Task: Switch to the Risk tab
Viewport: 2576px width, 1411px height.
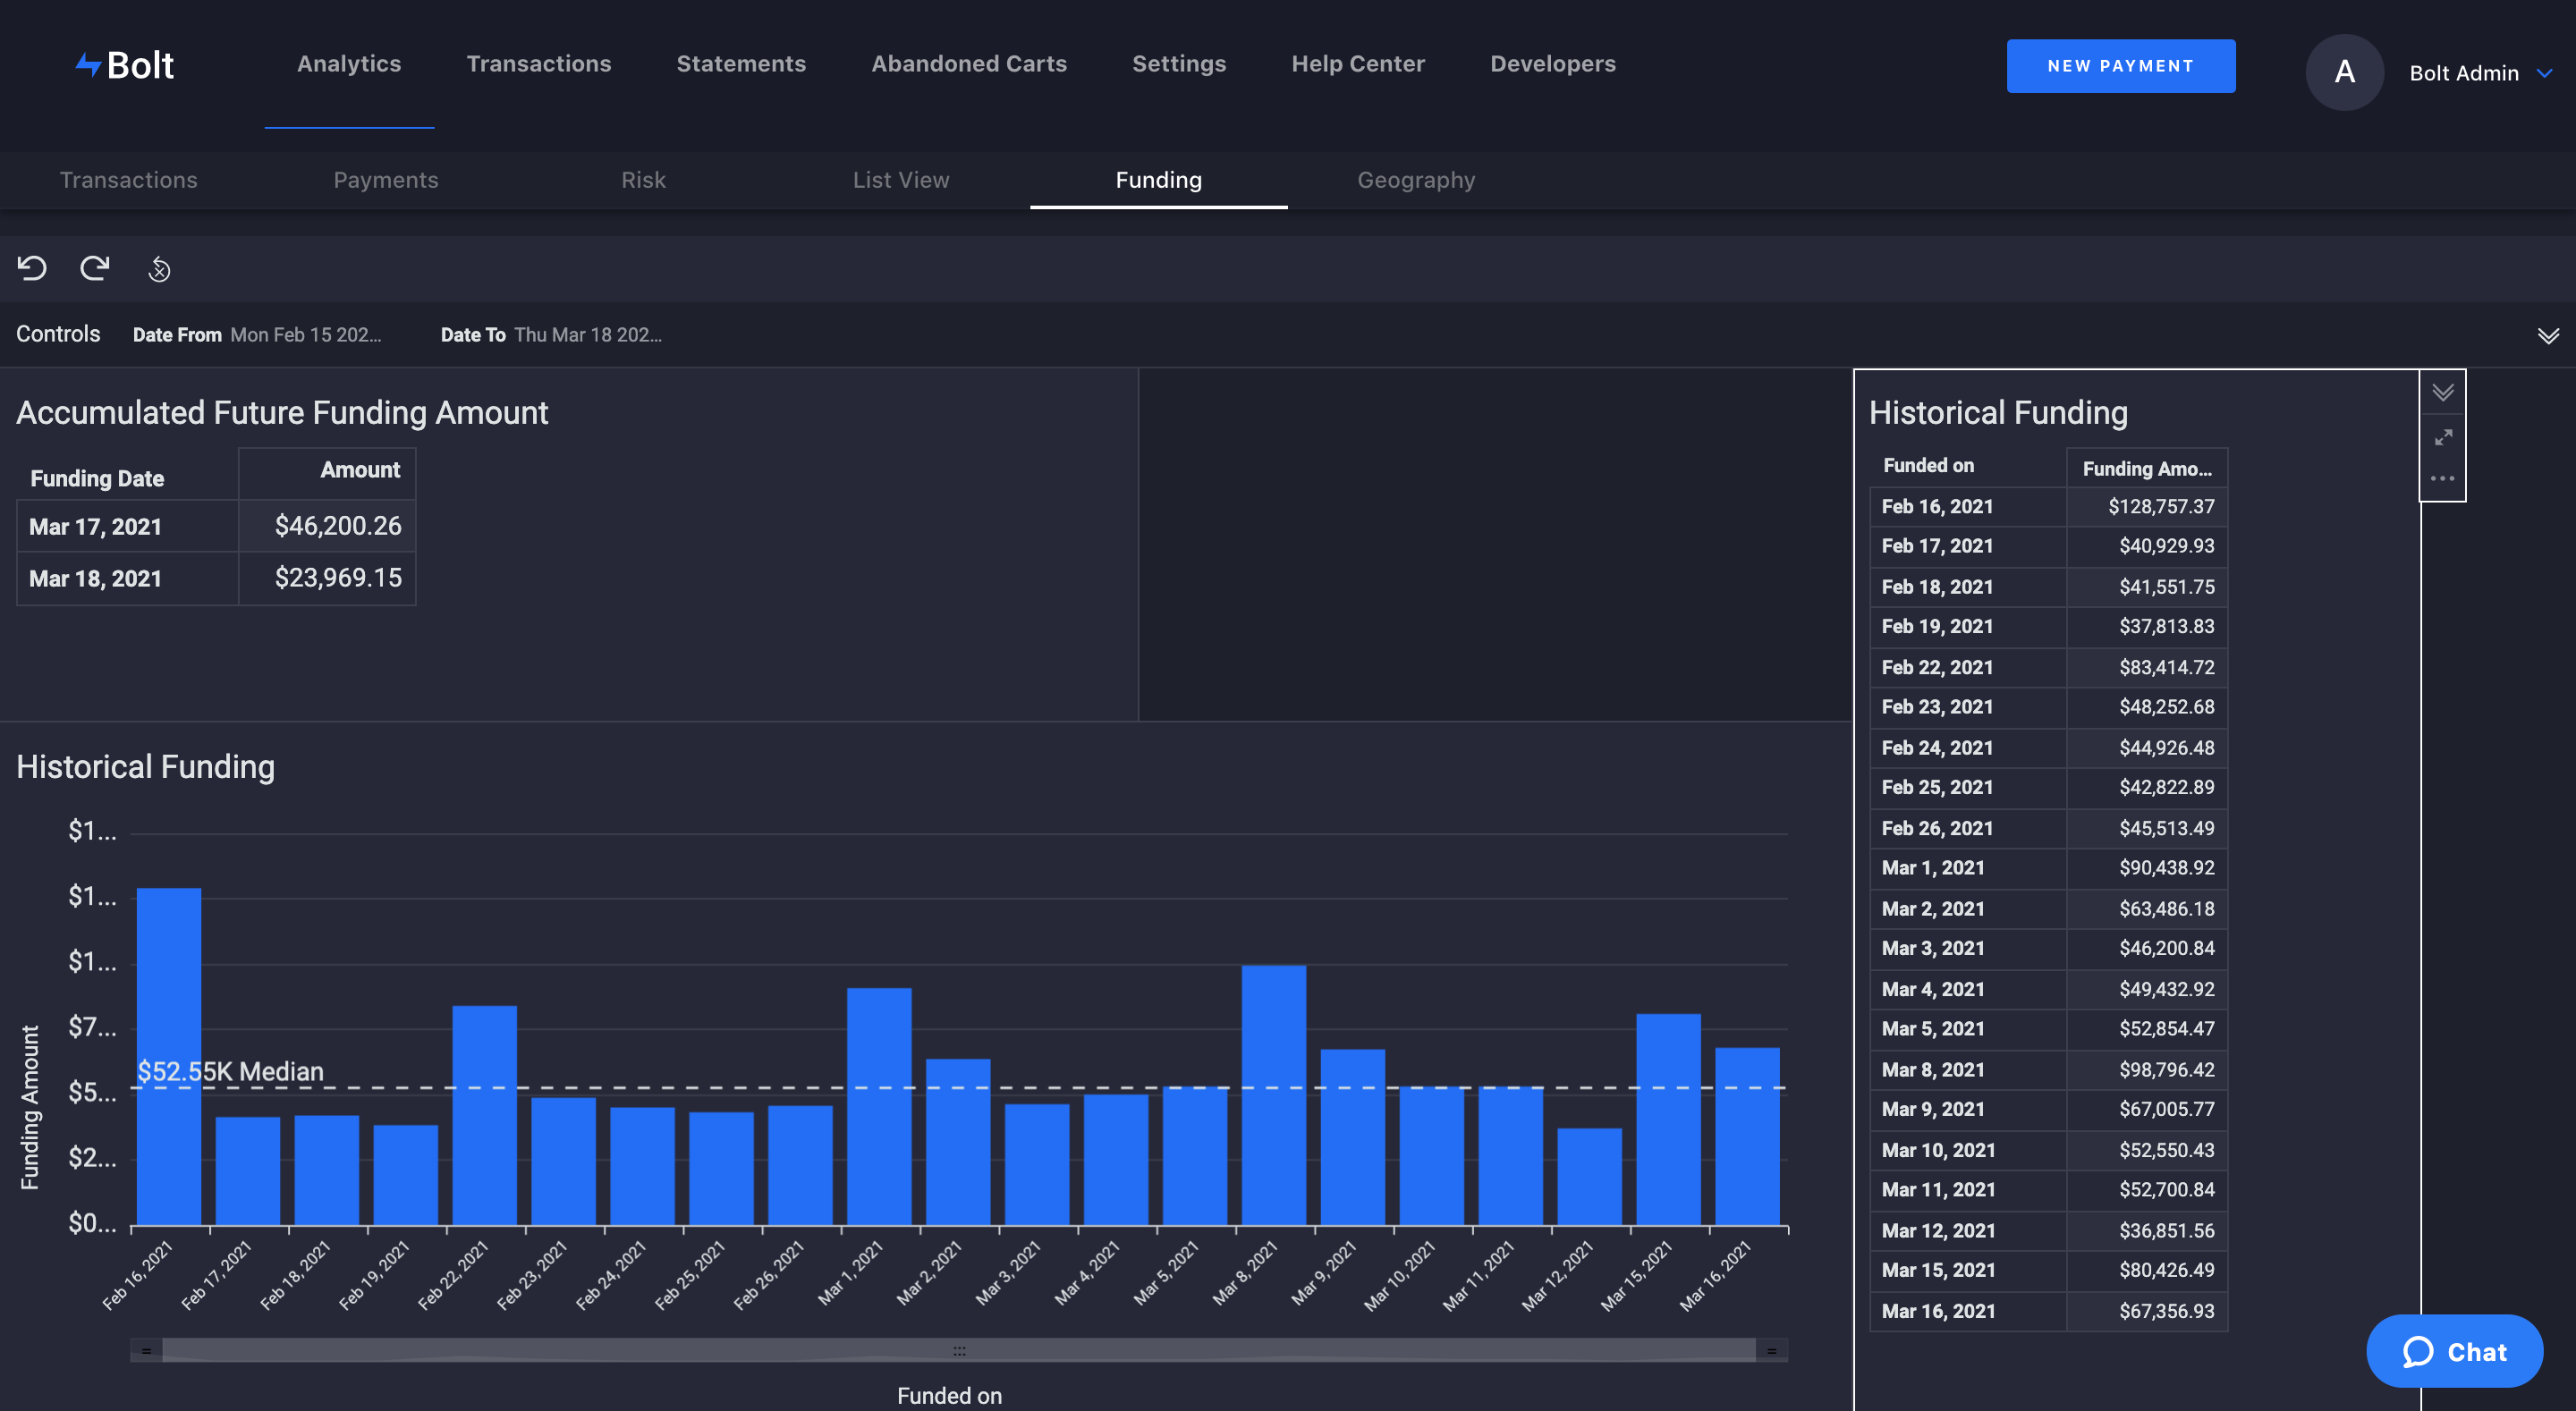Action: click(x=643, y=180)
